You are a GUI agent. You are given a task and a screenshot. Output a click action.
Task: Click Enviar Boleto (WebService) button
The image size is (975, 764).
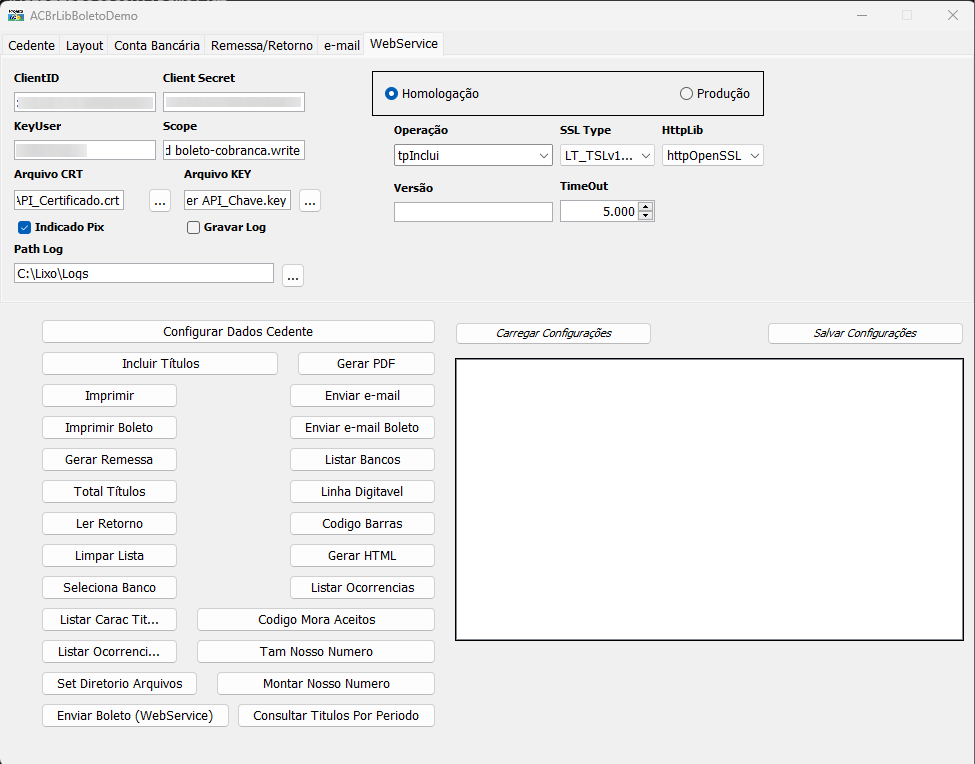click(x=135, y=716)
